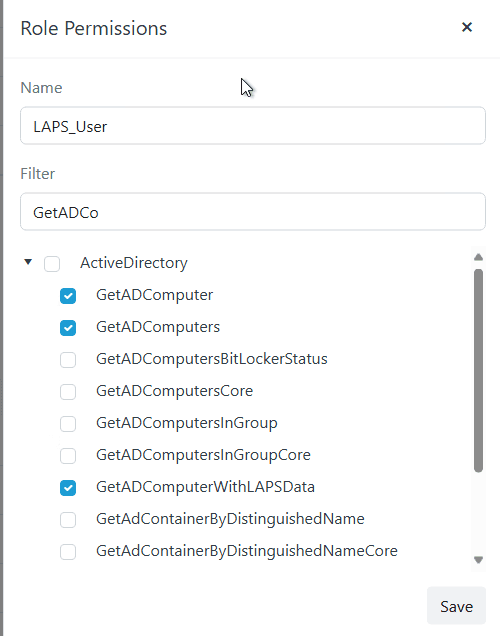The height and width of the screenshot is (636, 500).
Task: Enable GetADComputersInGroup permission
Action: 68,424
